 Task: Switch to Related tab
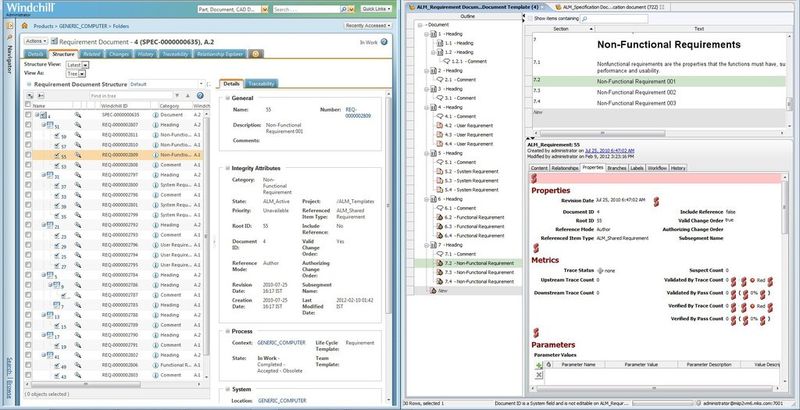point(92,54)
